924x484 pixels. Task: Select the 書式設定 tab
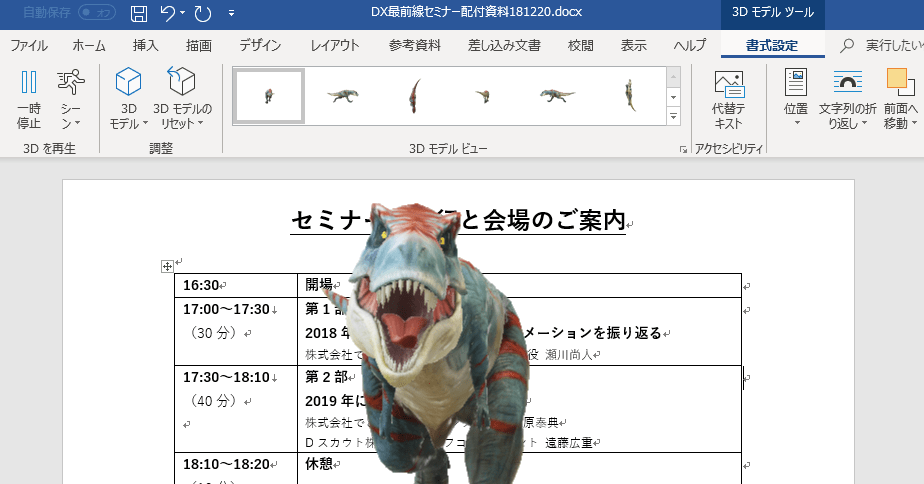pyautogui.click(x=772, y=45)
